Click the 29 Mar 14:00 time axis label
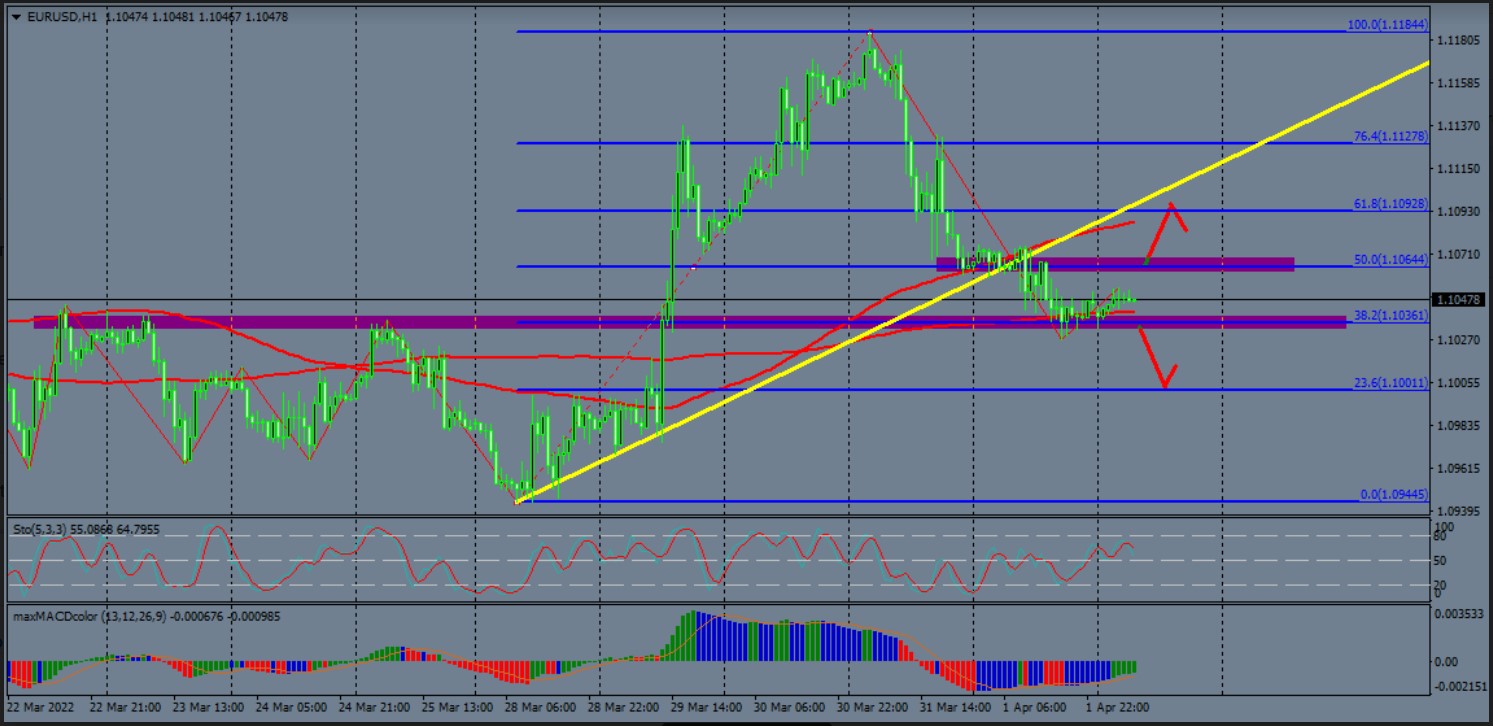The width and height of the screenshot is (1493, 726). [706, 707]
